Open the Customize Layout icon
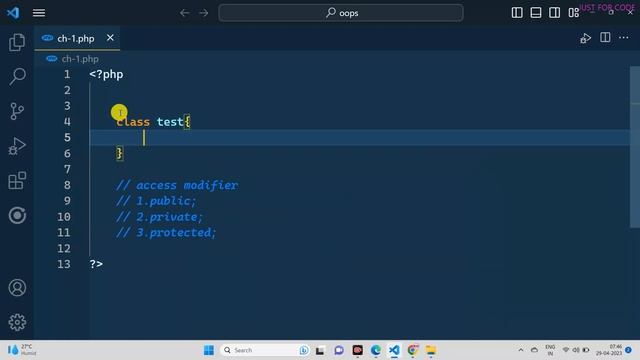Screen dimensions: 640x360 573,13
